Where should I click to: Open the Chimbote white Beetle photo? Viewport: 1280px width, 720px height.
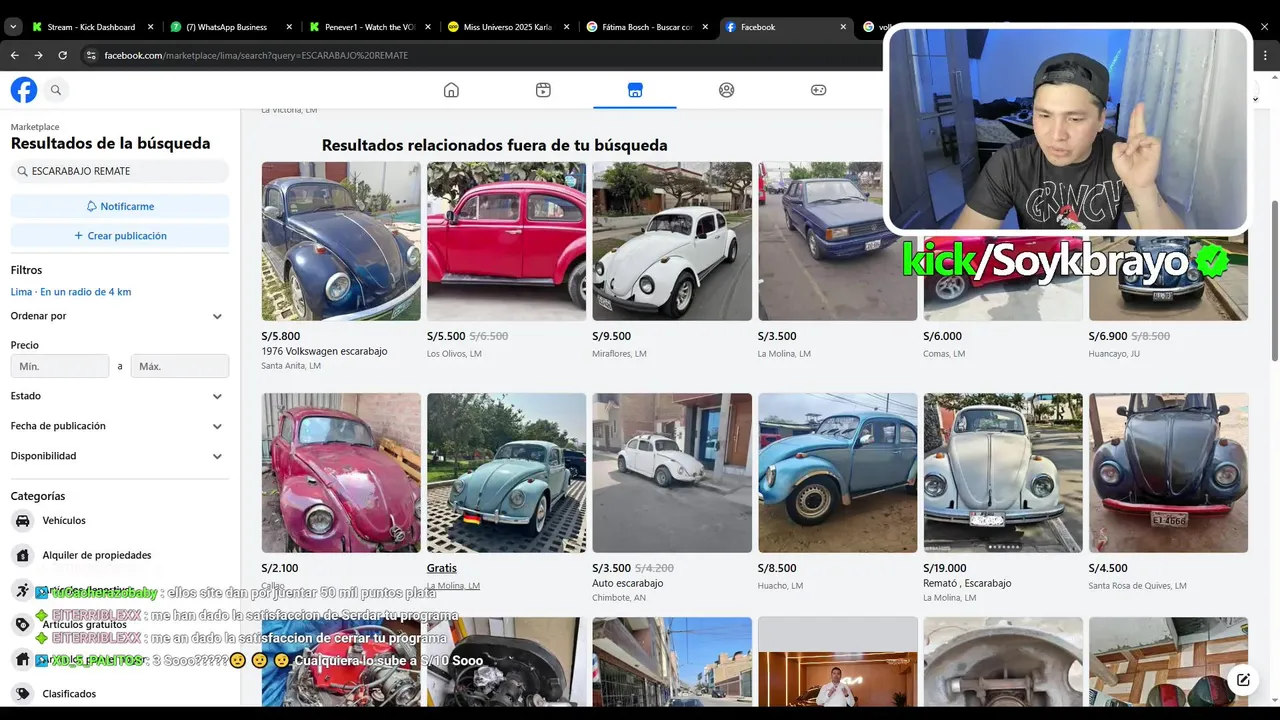coord(672,473)
